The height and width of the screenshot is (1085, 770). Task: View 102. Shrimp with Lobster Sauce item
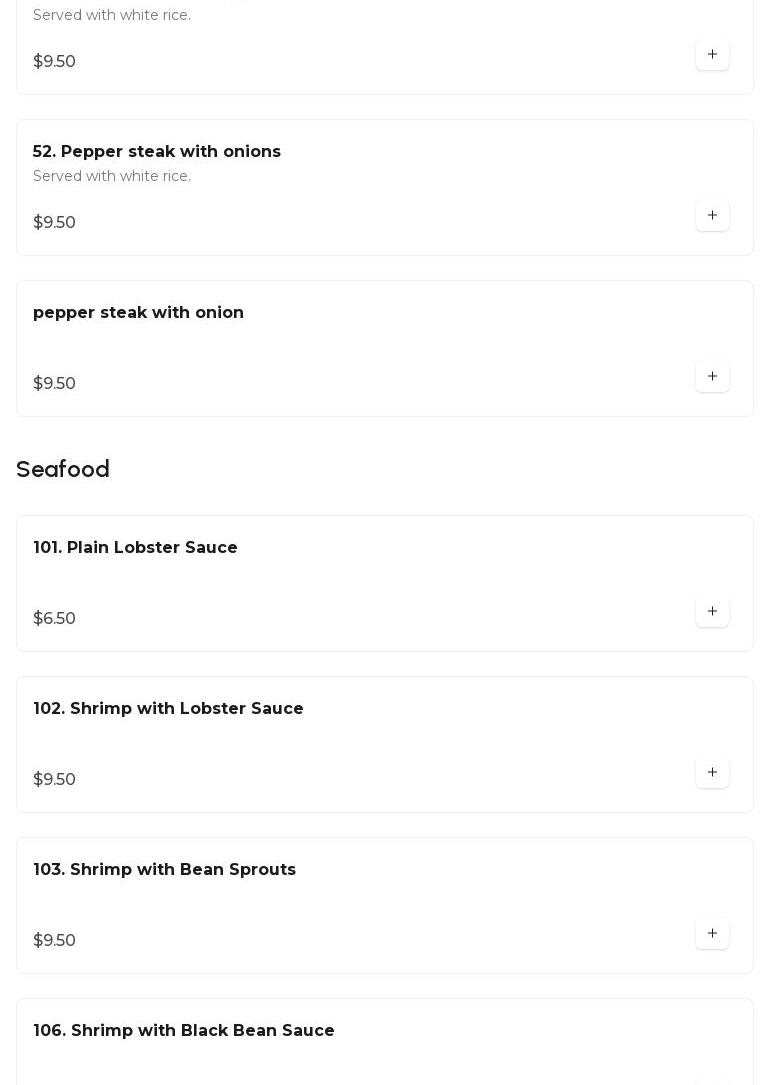click(168, 709)
